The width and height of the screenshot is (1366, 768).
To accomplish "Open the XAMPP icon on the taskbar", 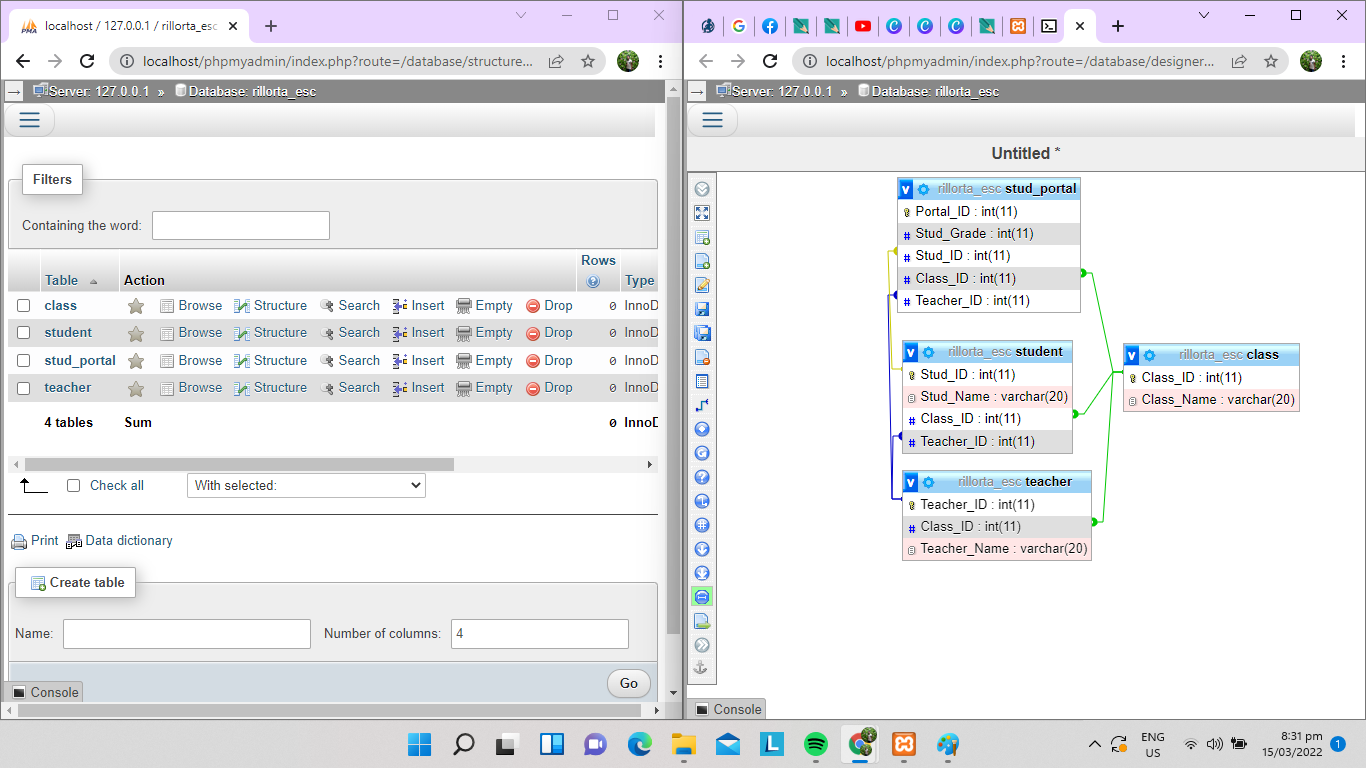I will 904,744.
